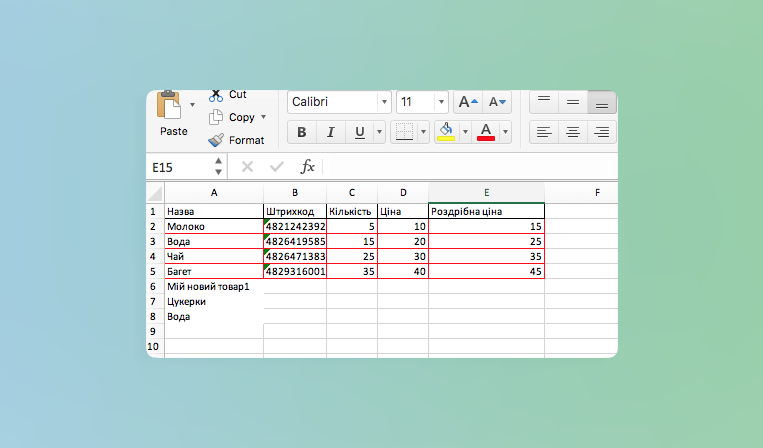This screenshot has height=448, width=763.
Task: Click the borders grid icon
Action: [x=403, y=131]
